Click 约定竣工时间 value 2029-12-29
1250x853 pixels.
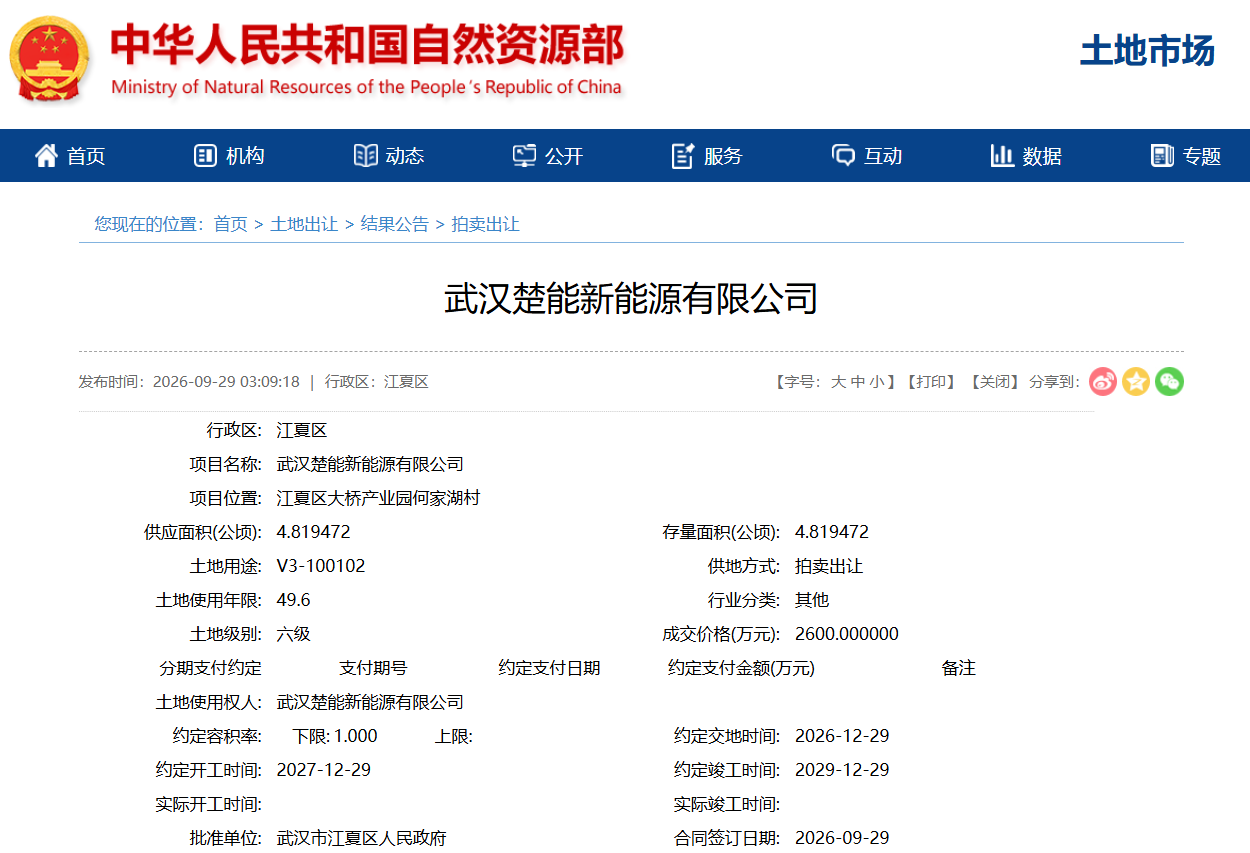pyautogui.click(x=842, y=770)
